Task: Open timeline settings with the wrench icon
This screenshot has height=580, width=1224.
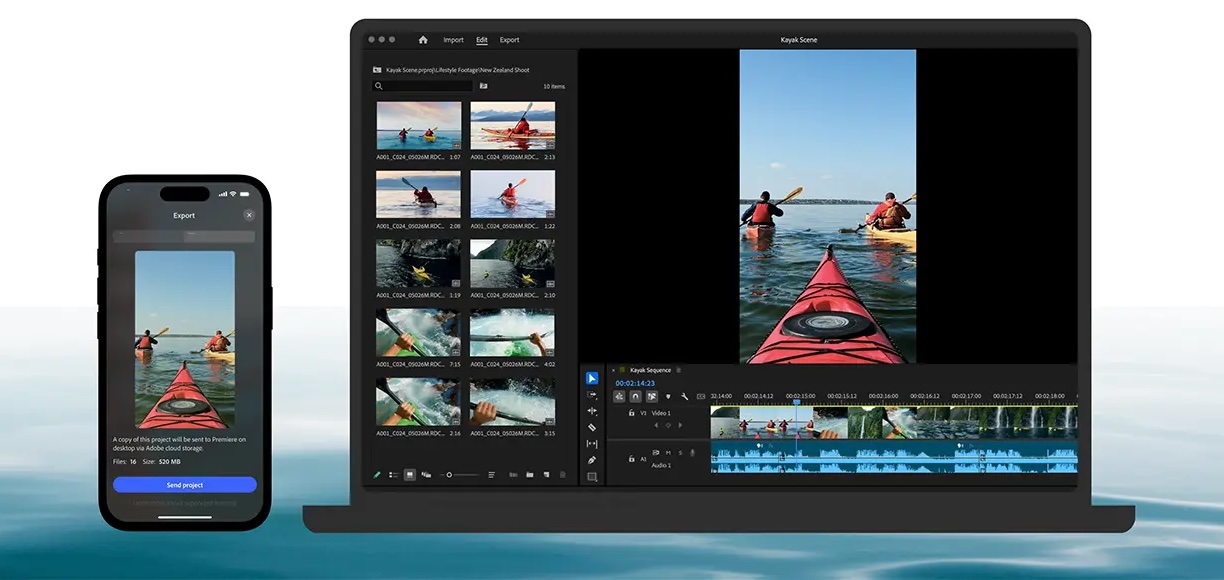Action: tap(685, 396)
